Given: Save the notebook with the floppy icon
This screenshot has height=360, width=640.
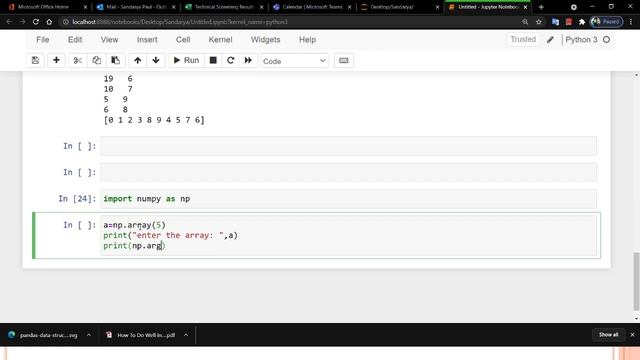Looking at the screenshot, I should point(36,60).
